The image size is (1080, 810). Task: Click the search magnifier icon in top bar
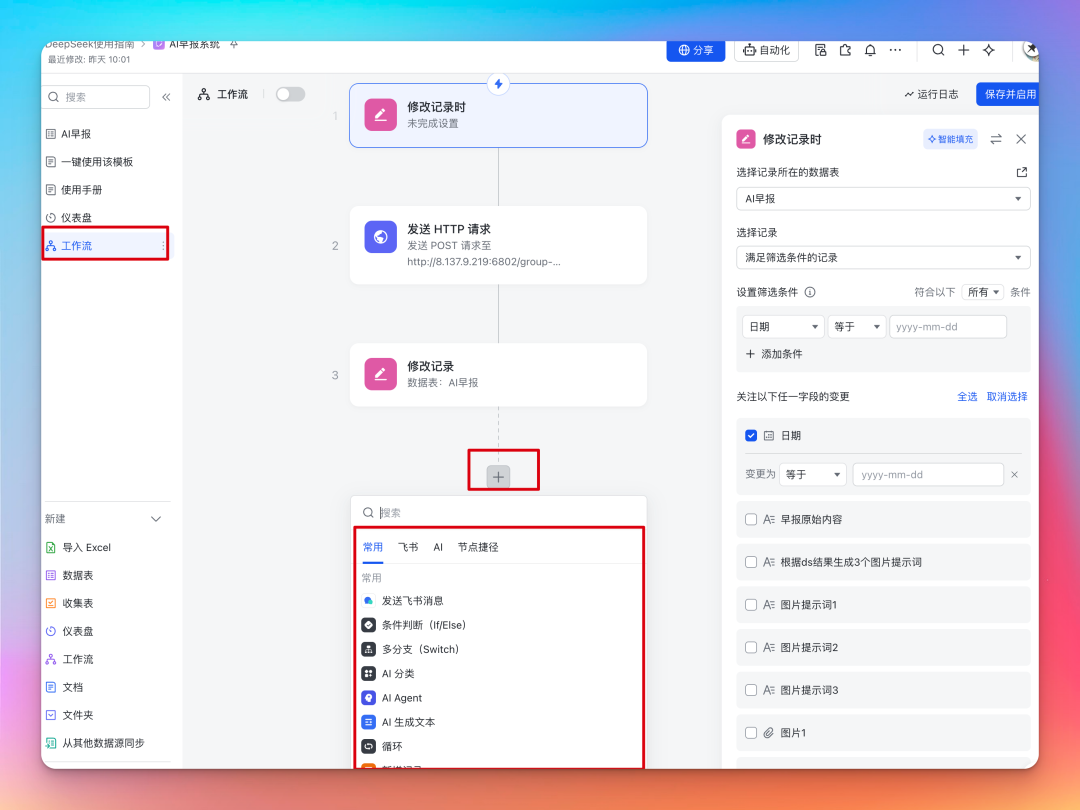(938, 50)
